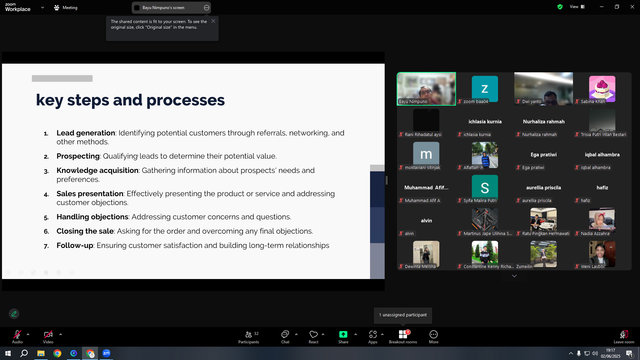Select Dwi yanto's video tile
Viewport: 640px width, 360px height.
[544, 89]
